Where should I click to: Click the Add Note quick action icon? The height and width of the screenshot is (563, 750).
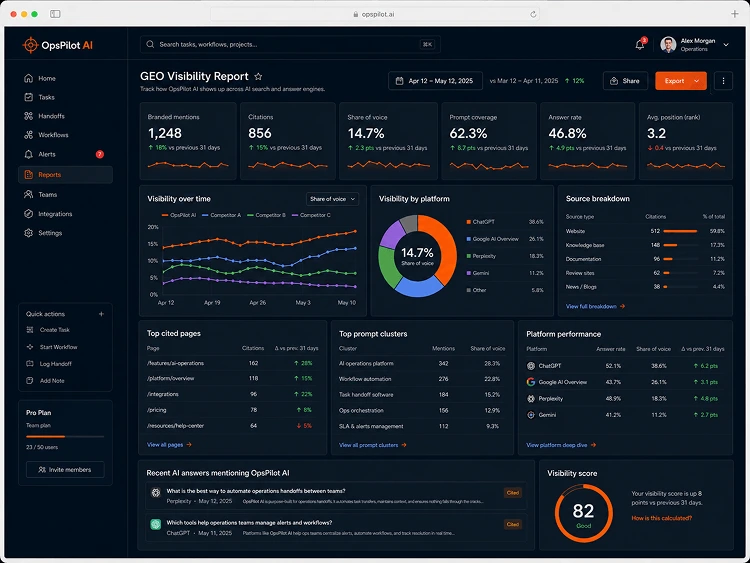[30, 381]
